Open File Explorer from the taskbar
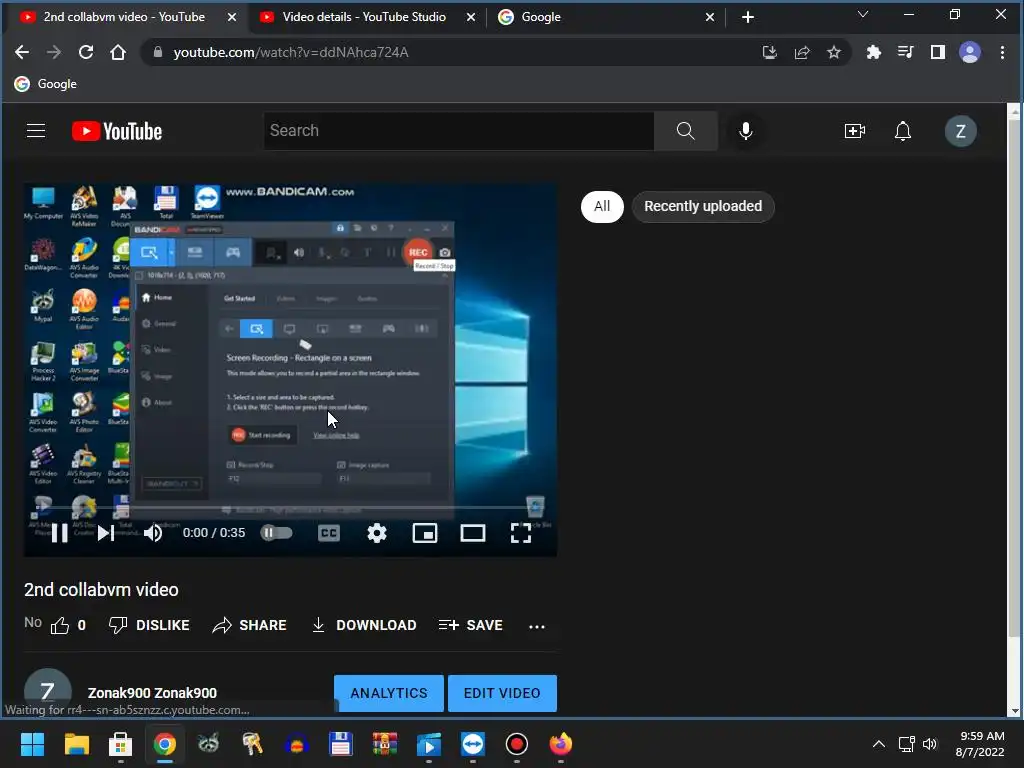This screenshot has height=768, width=1024. click(76, 744)
